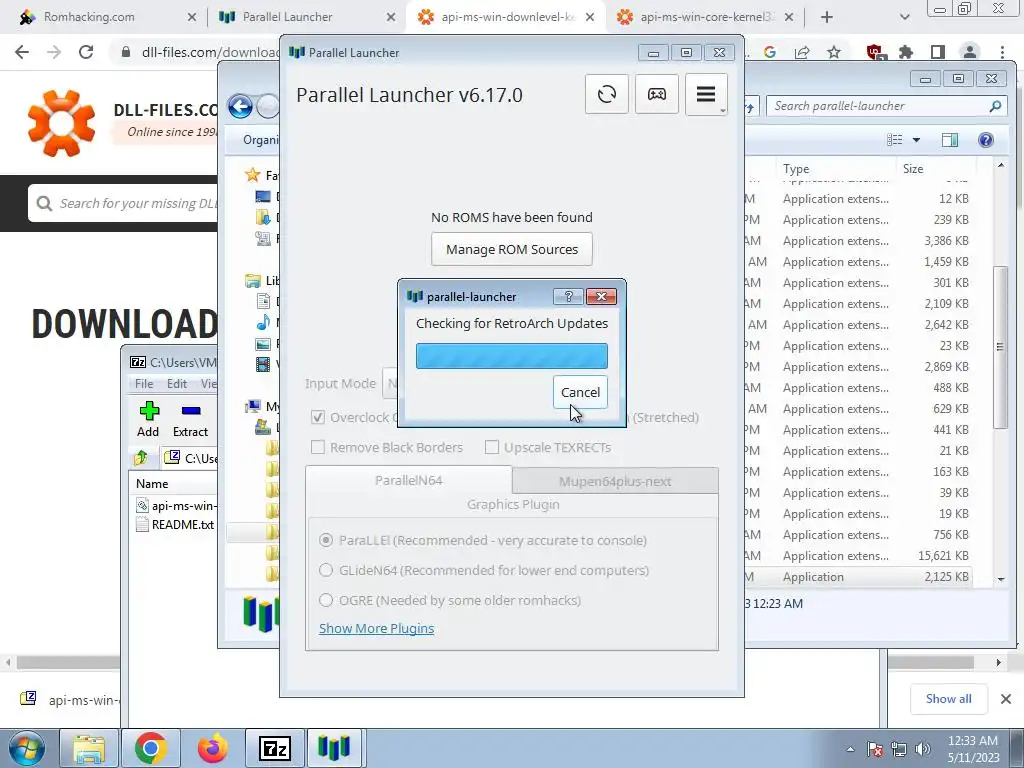Viewport: 1024px width, 768px height.
Task: Click the missing DLL search field
Action: pos(123,203)
